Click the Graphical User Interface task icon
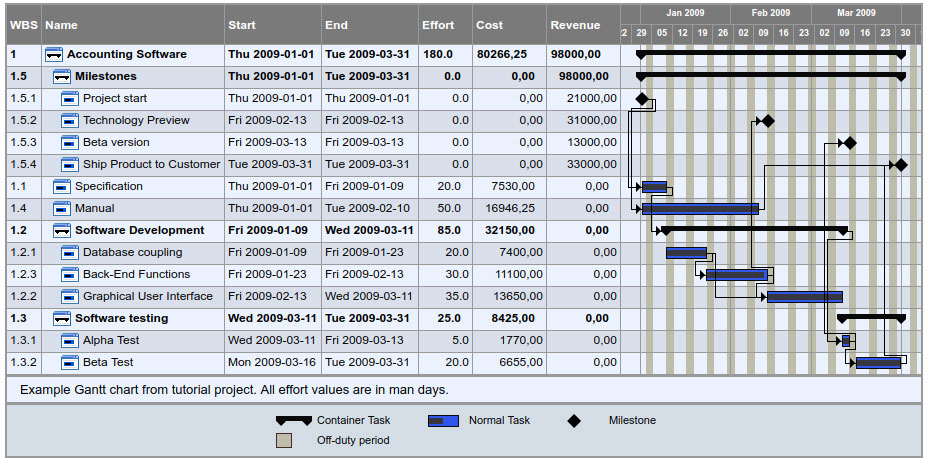 tap(70, 296)
